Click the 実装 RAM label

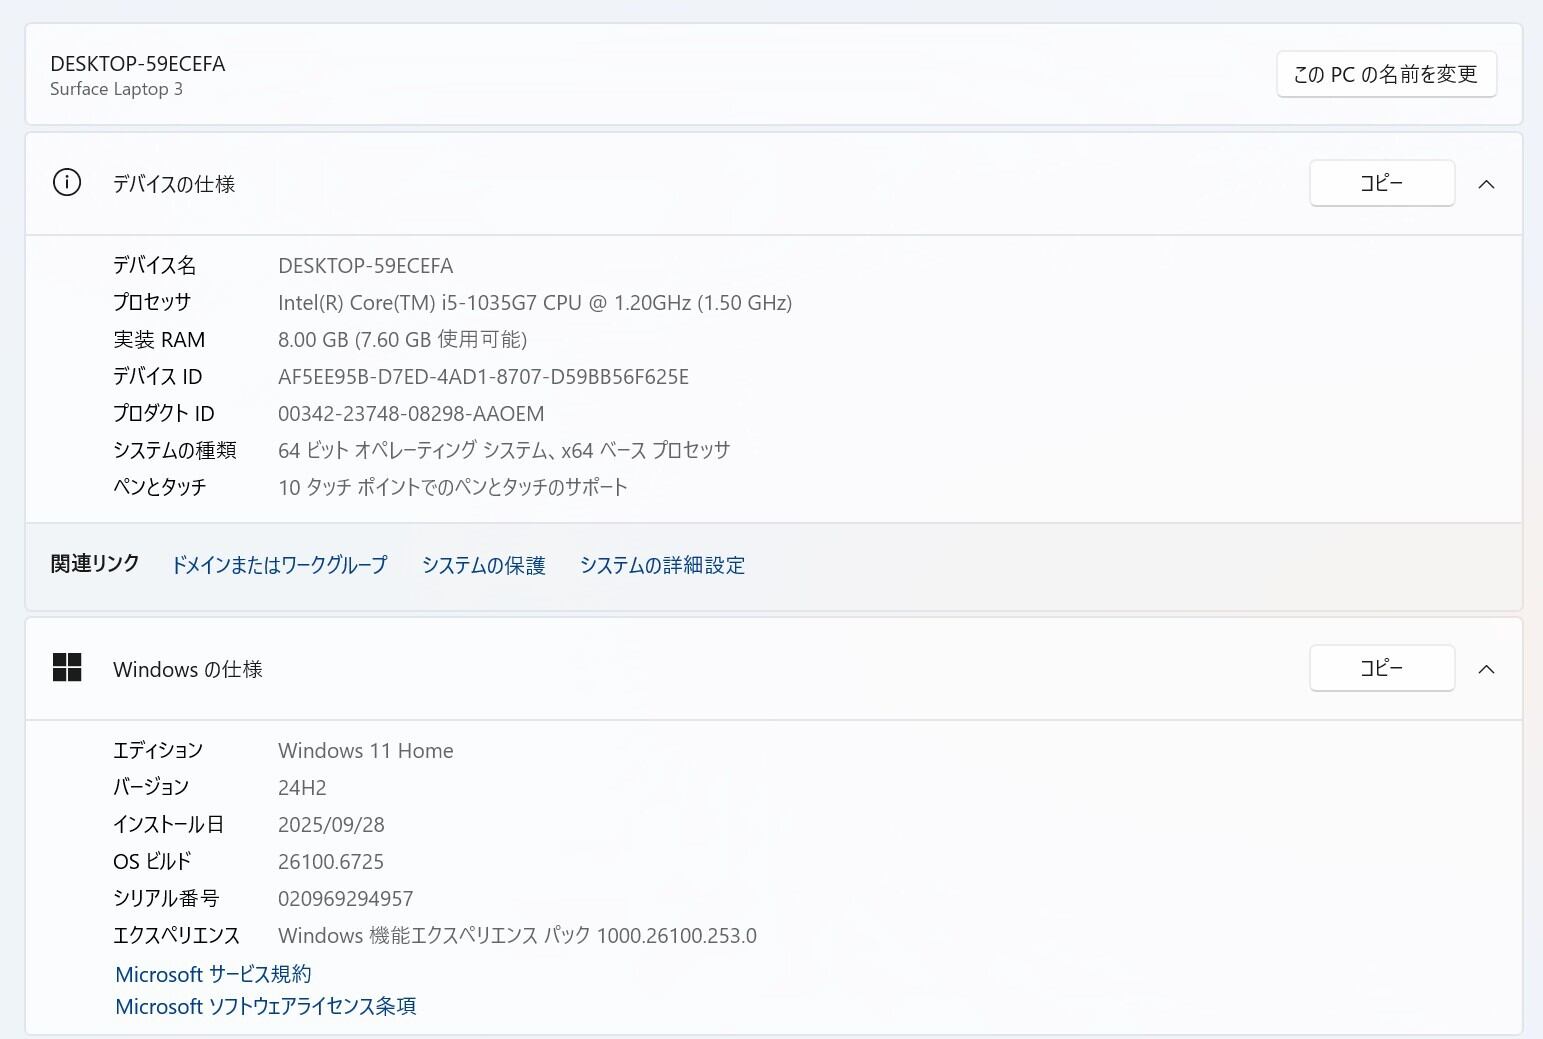tap(159, 340)
